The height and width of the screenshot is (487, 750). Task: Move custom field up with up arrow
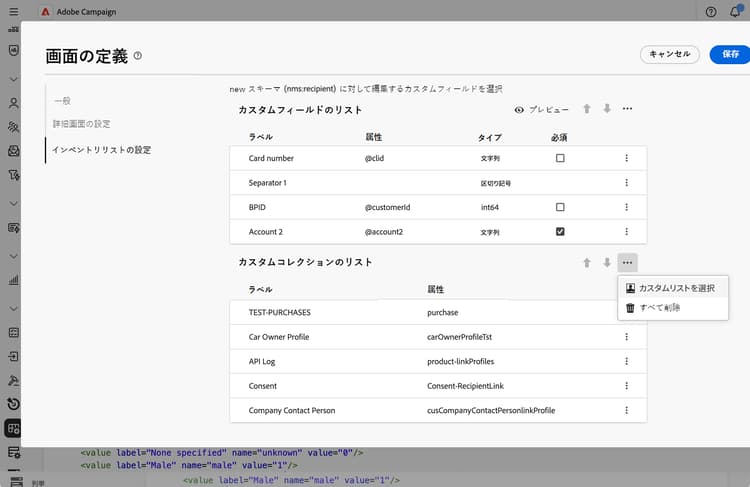click(x=587, y=109)
